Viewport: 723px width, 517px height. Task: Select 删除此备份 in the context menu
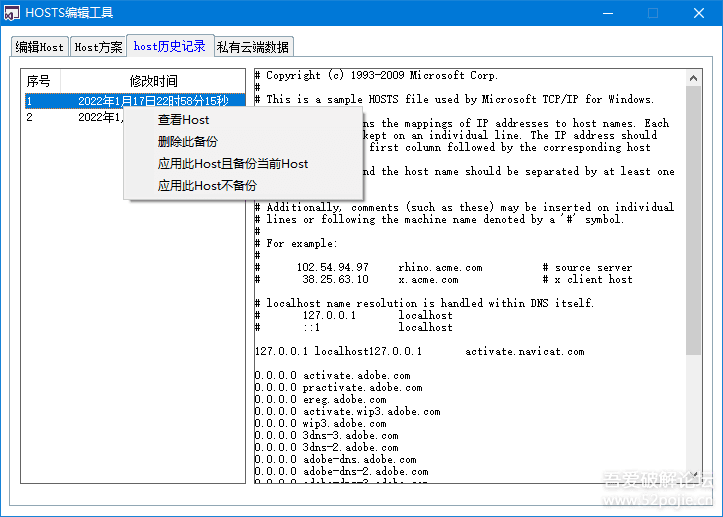point(187,142)
